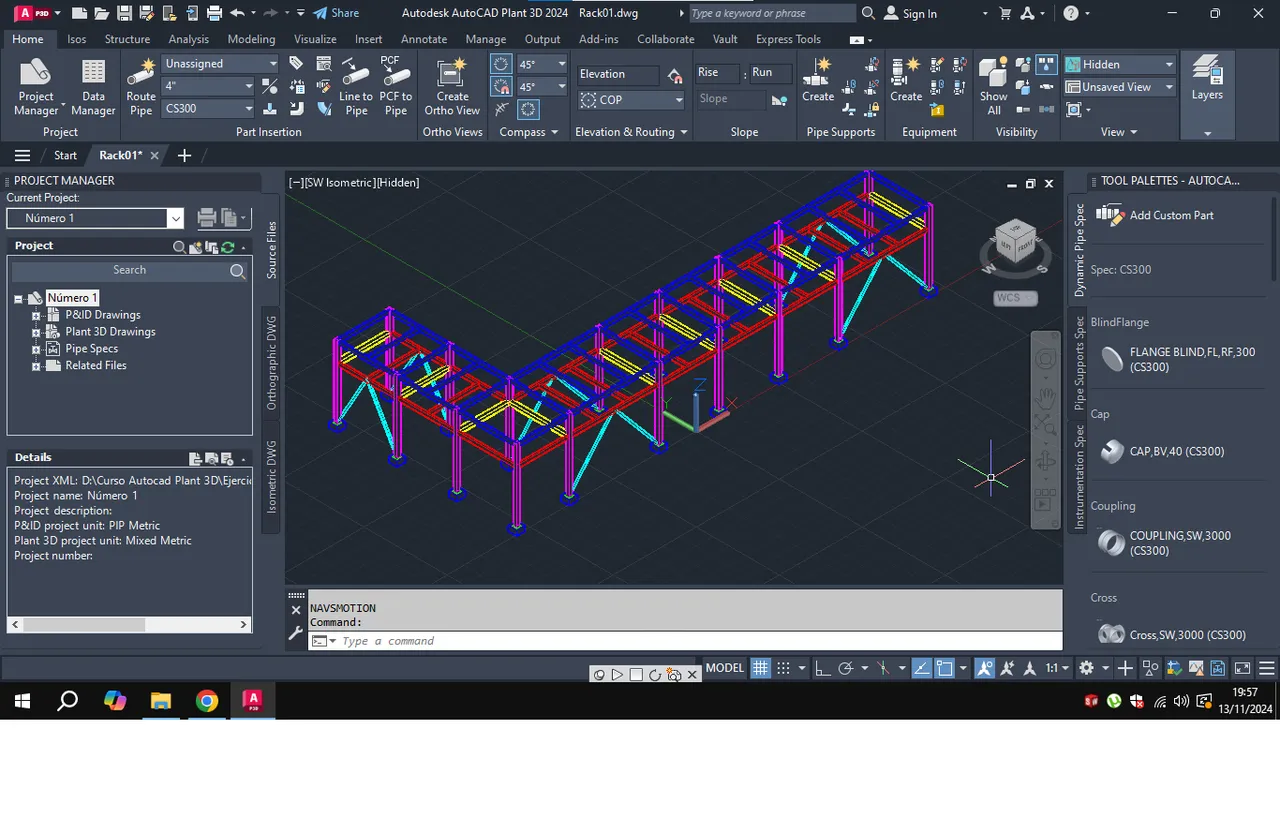
Task: Open the Hidden visual style dropdown
Action: pos(1121,64)
